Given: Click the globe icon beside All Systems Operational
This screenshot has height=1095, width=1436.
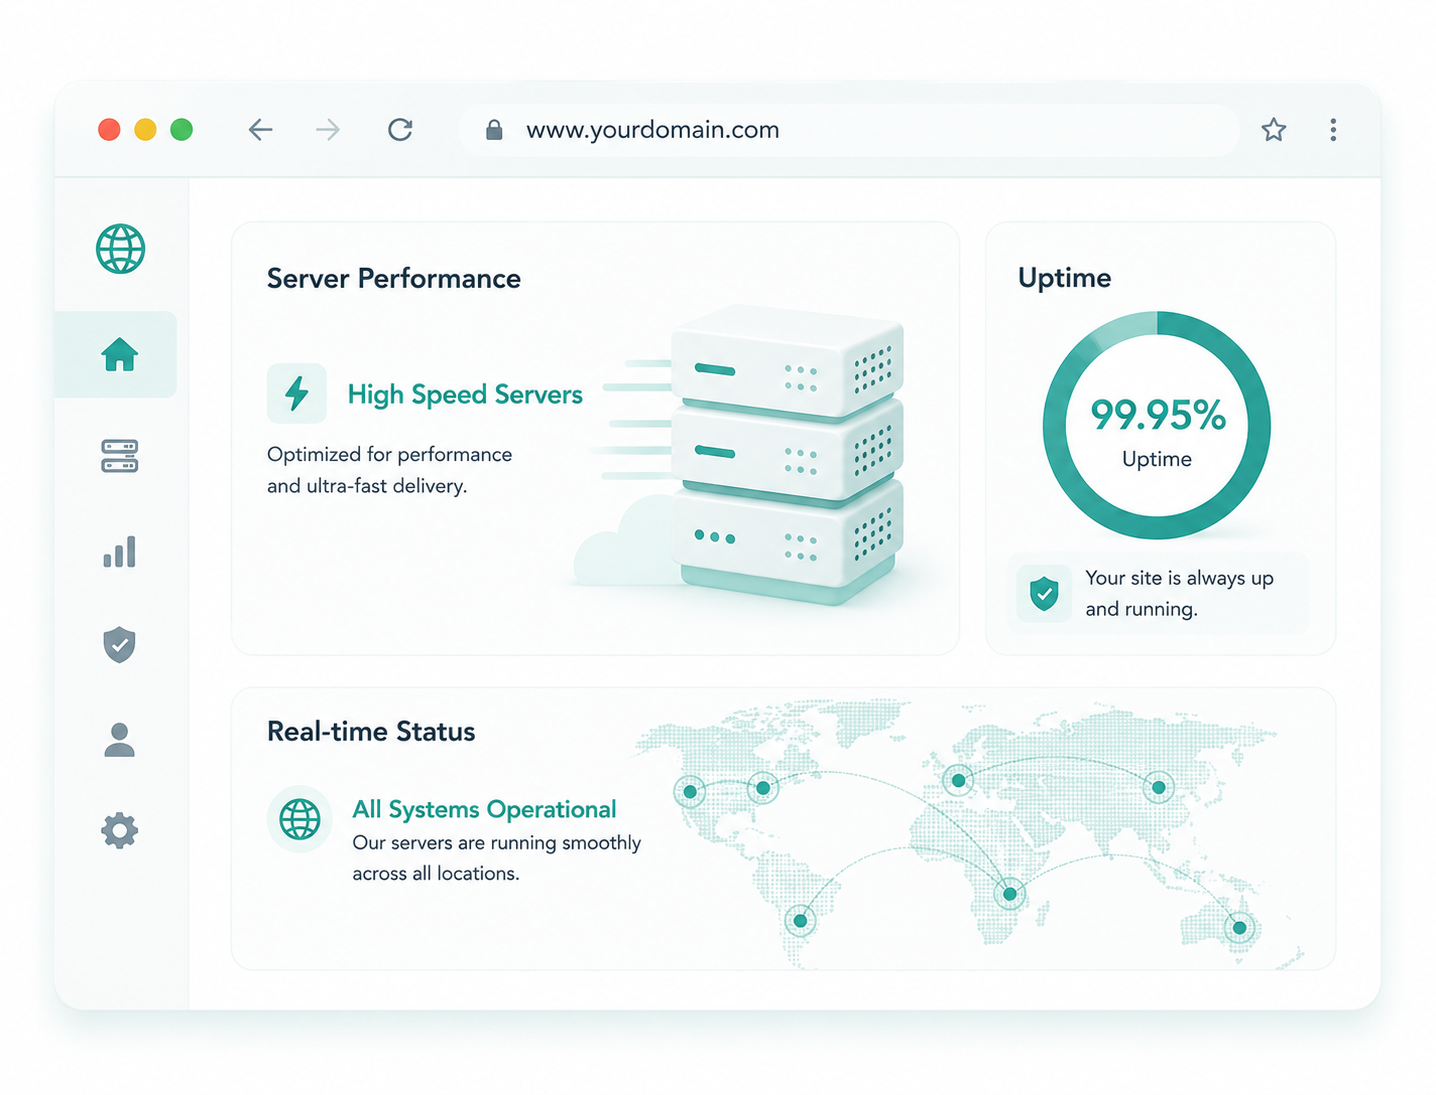Looking at the screenshot, I should [299, 819].
